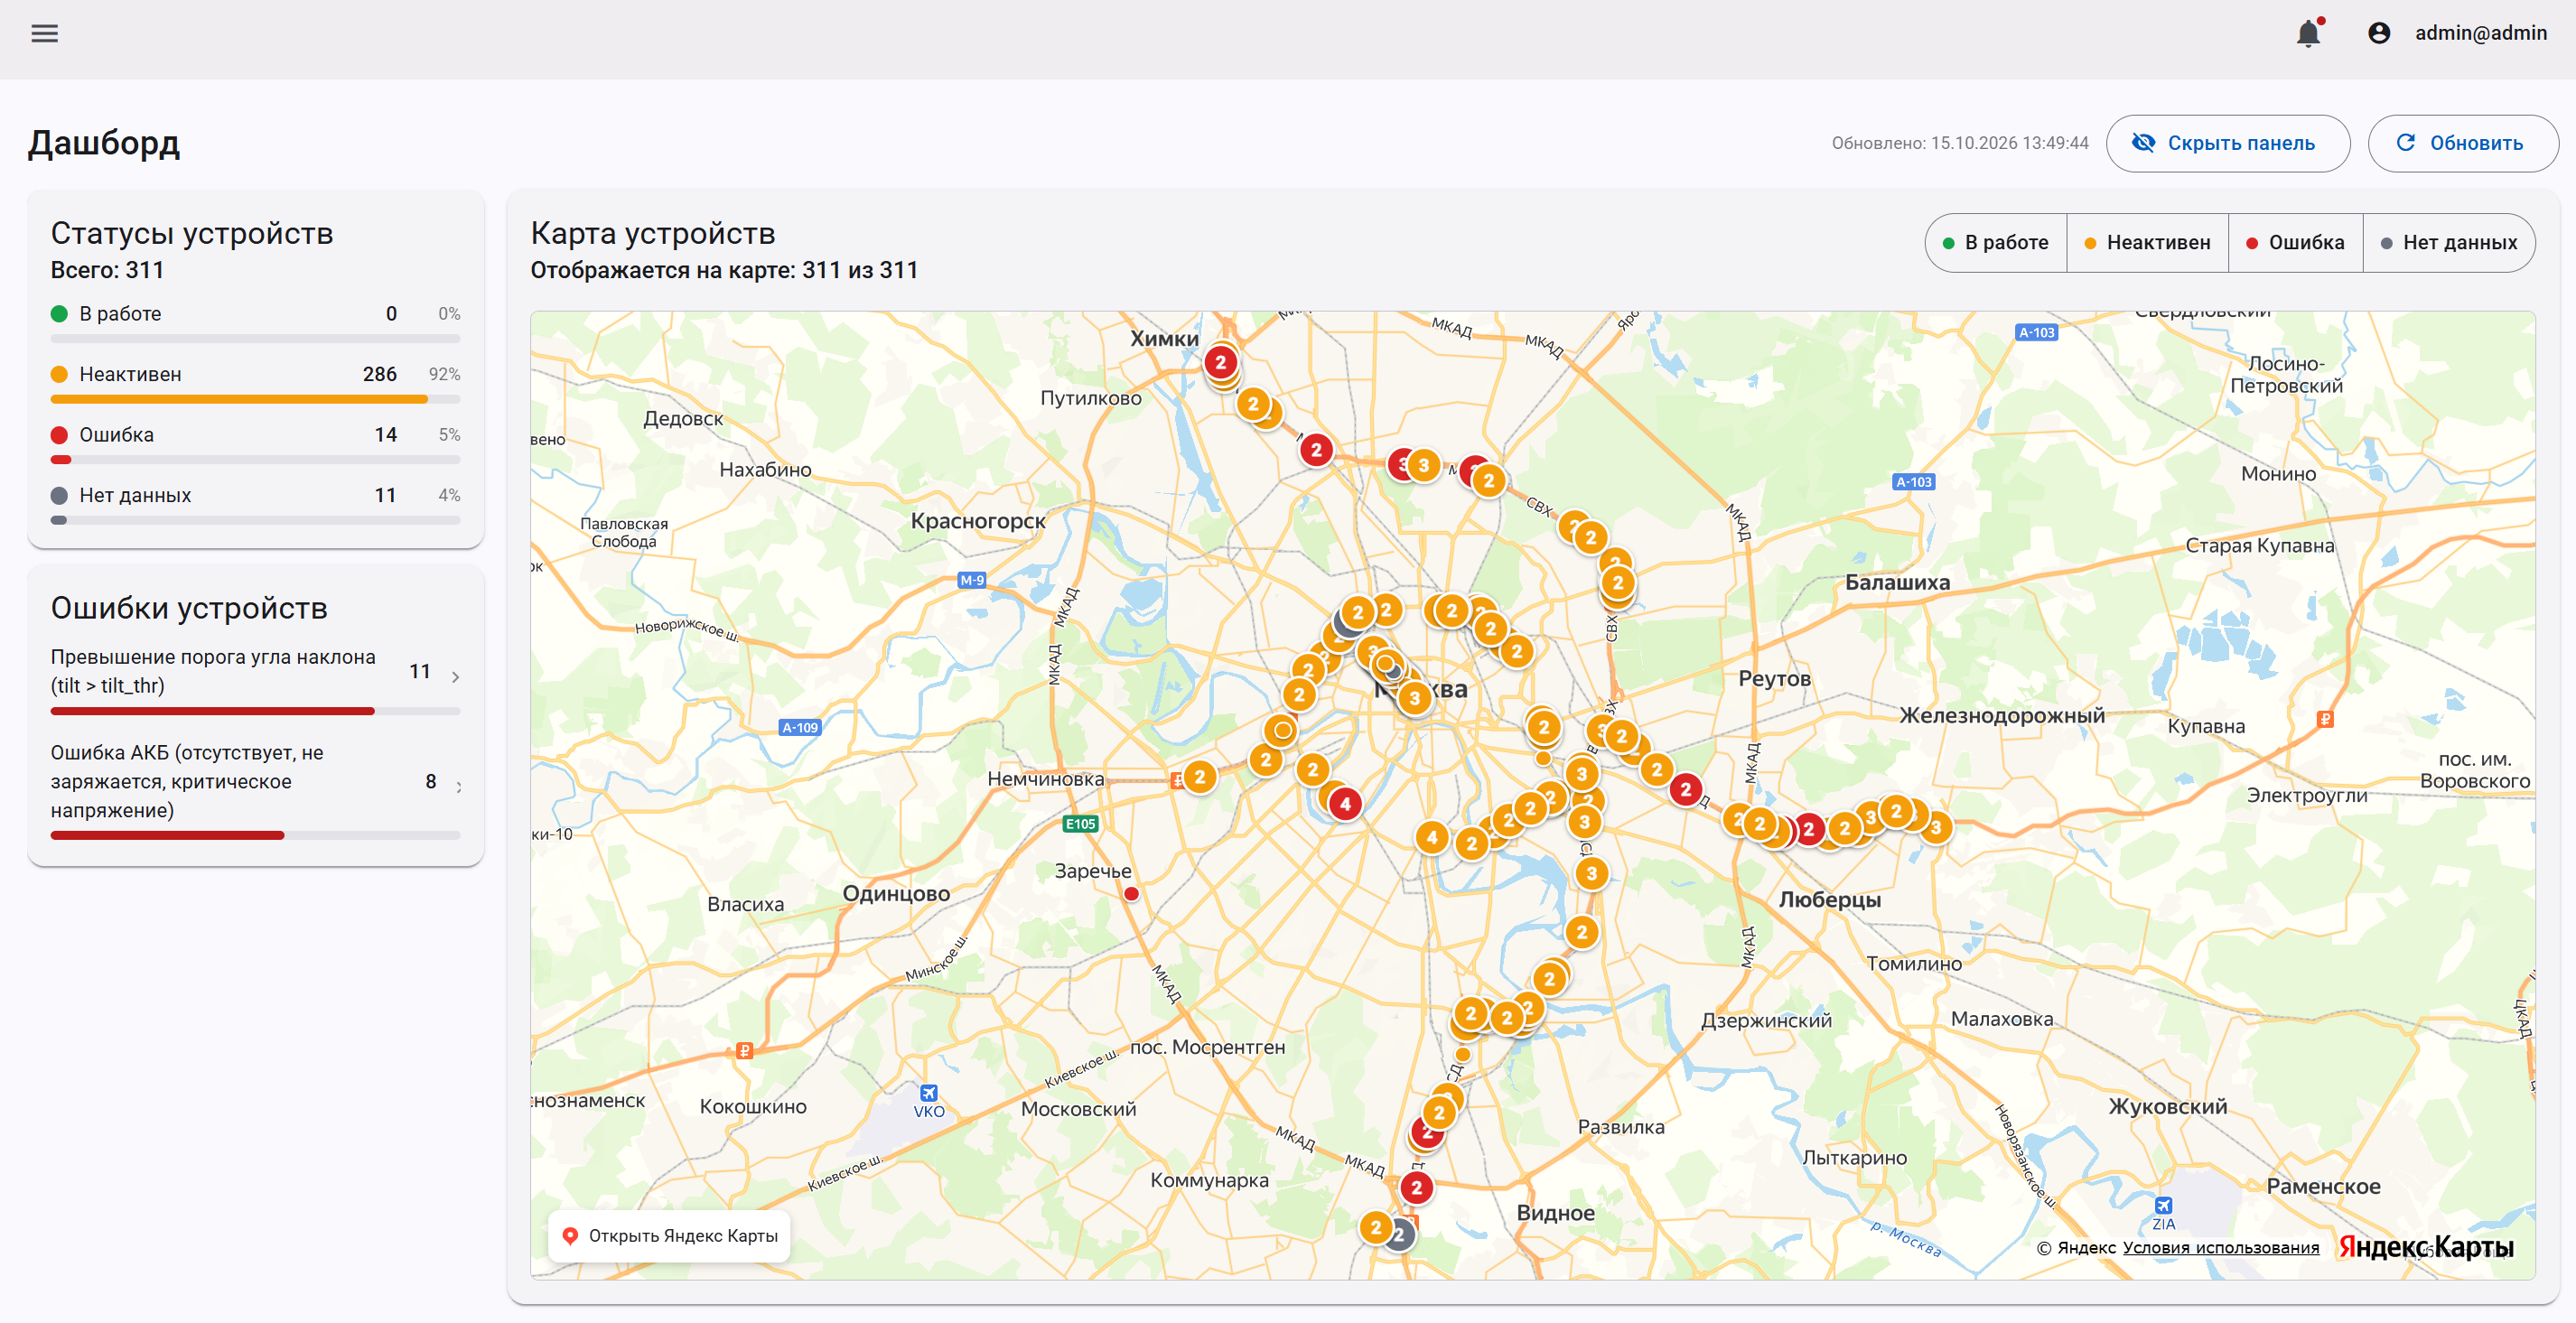Click the M-9 road badge
This screenshot has width=2576, height=1323.
972,580
